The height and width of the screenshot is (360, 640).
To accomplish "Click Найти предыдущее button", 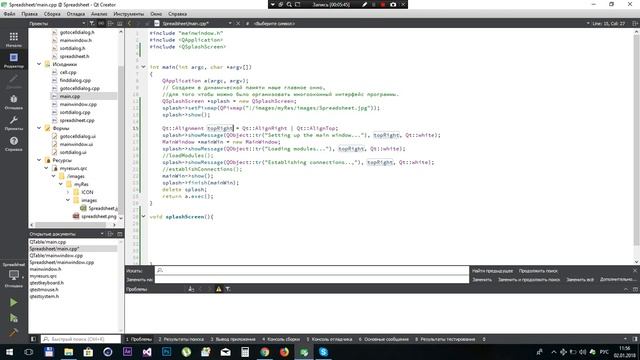I will point(492,271).
